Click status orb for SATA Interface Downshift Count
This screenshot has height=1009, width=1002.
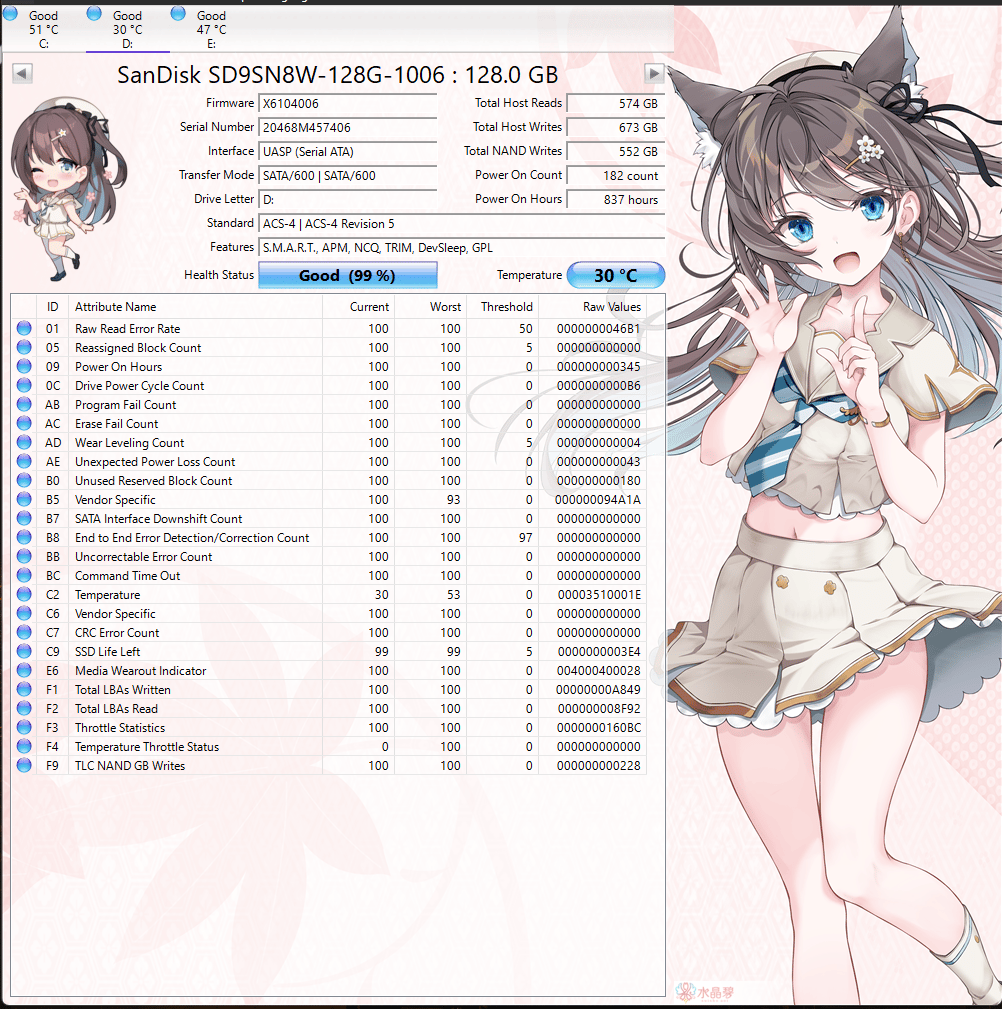click(24, 518)
